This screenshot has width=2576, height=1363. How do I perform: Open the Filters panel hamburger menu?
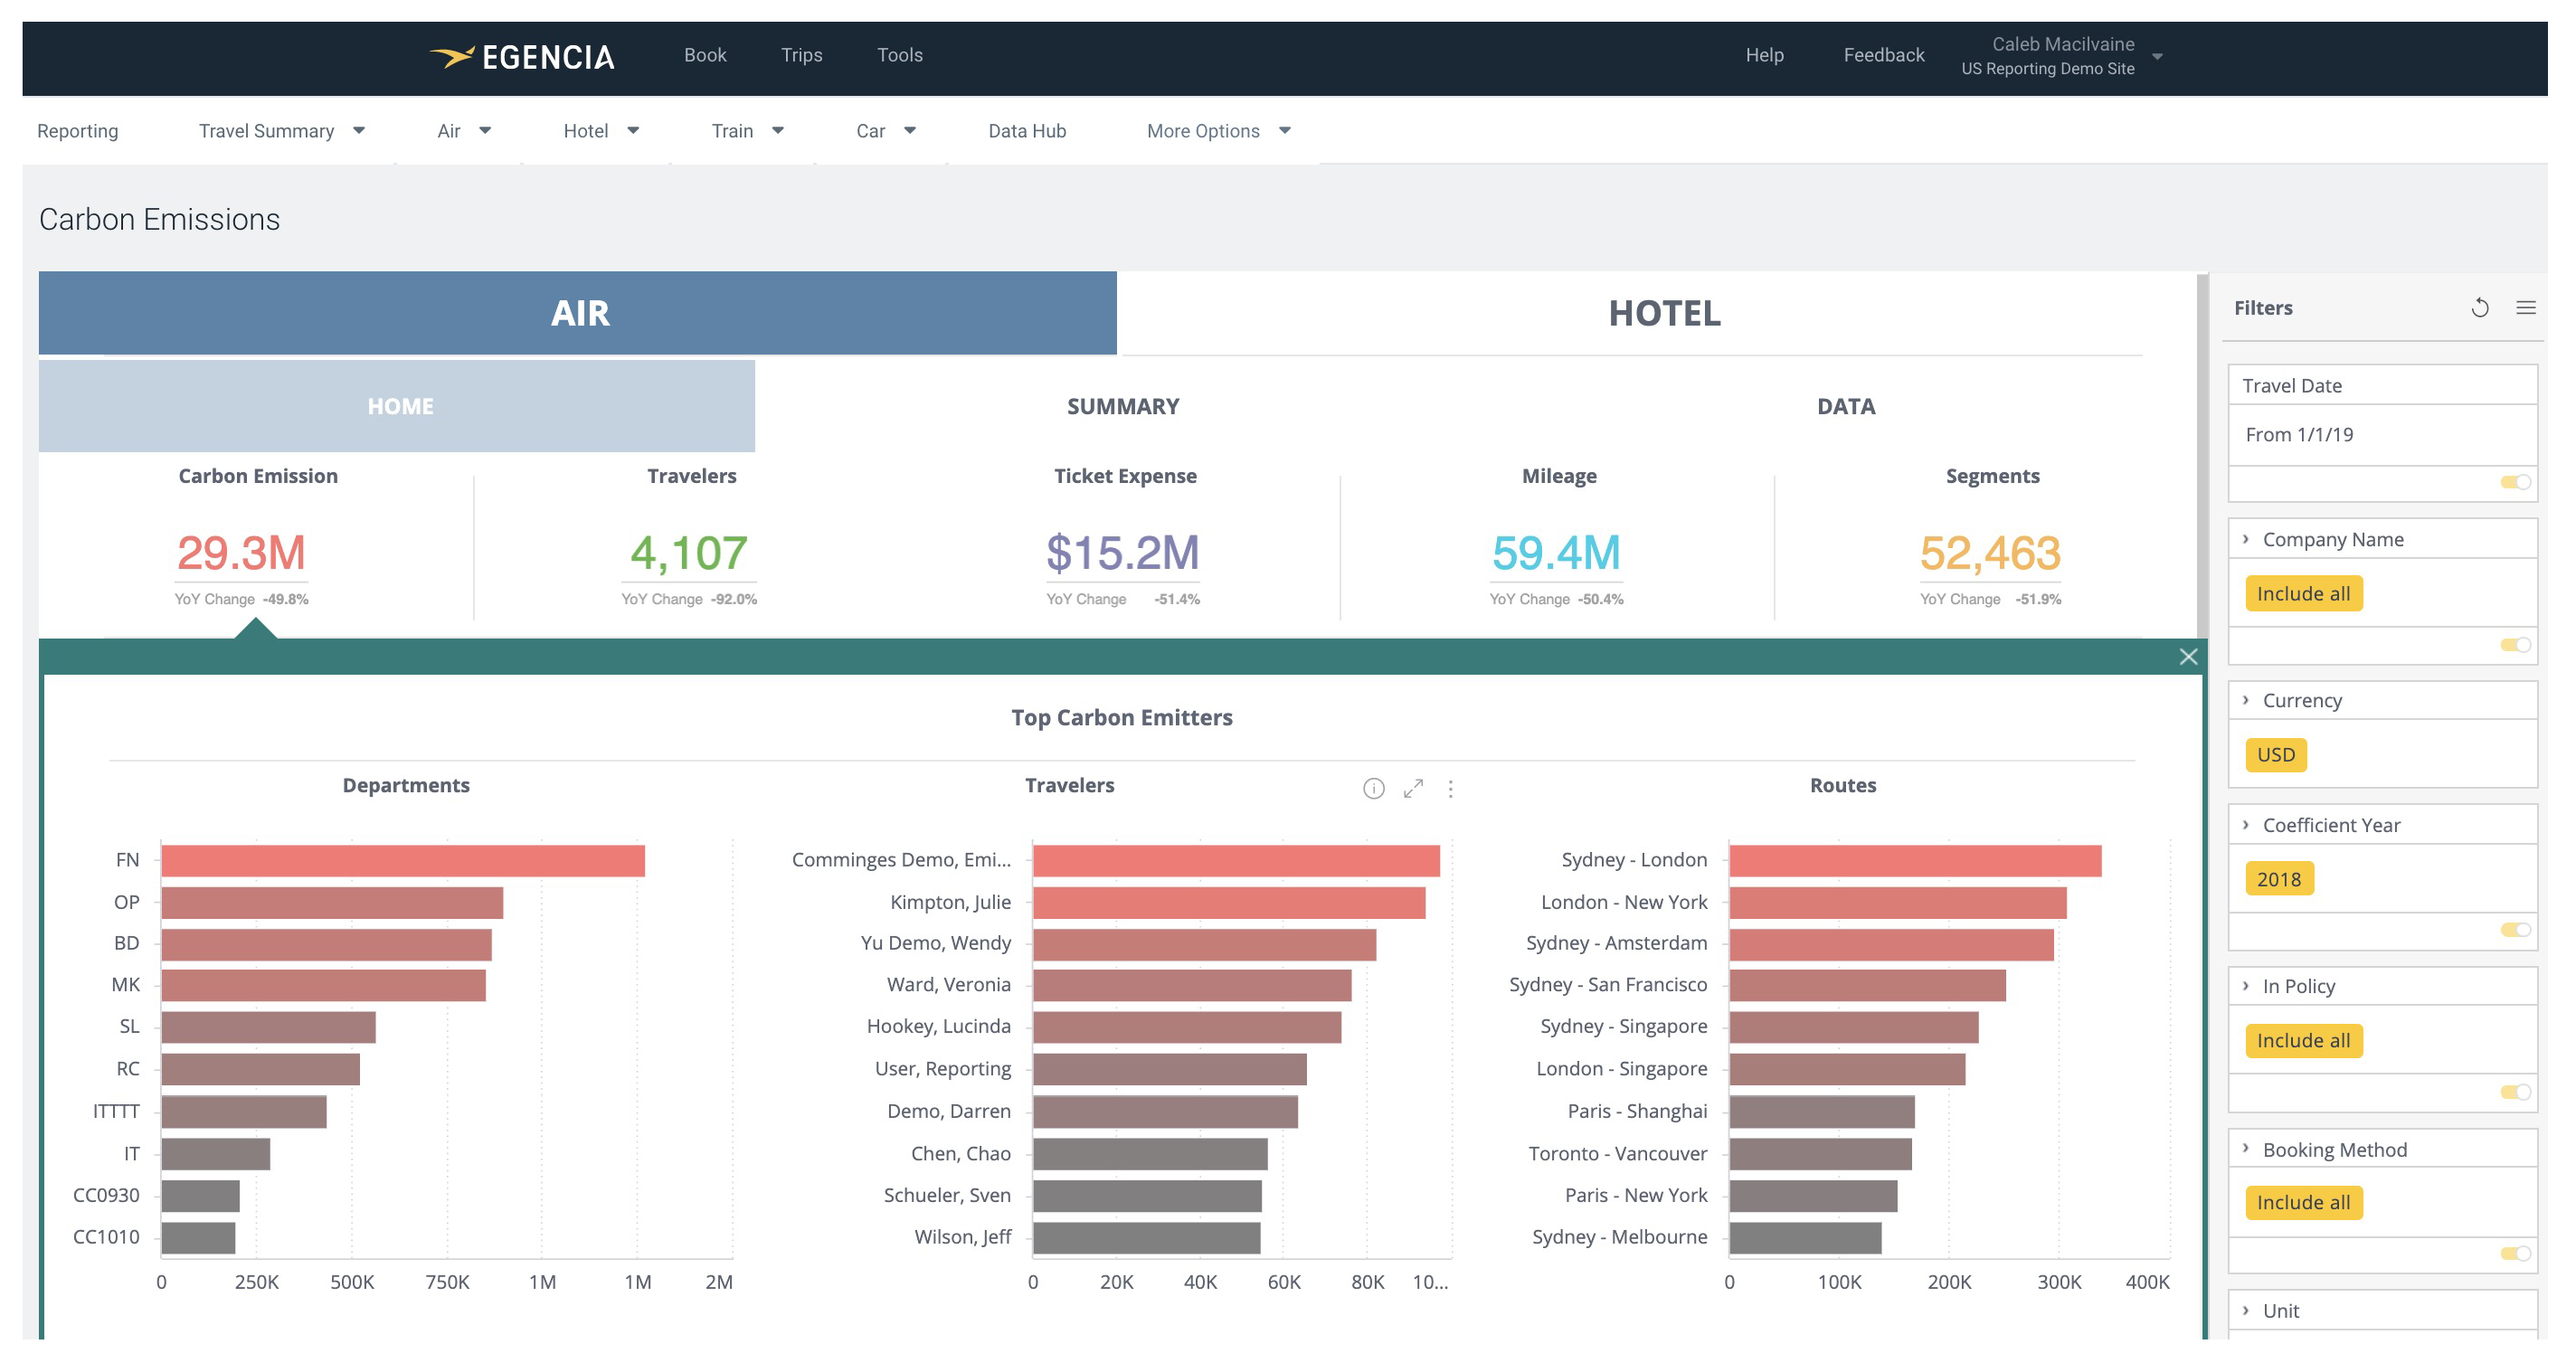[x=2525, y=307]
